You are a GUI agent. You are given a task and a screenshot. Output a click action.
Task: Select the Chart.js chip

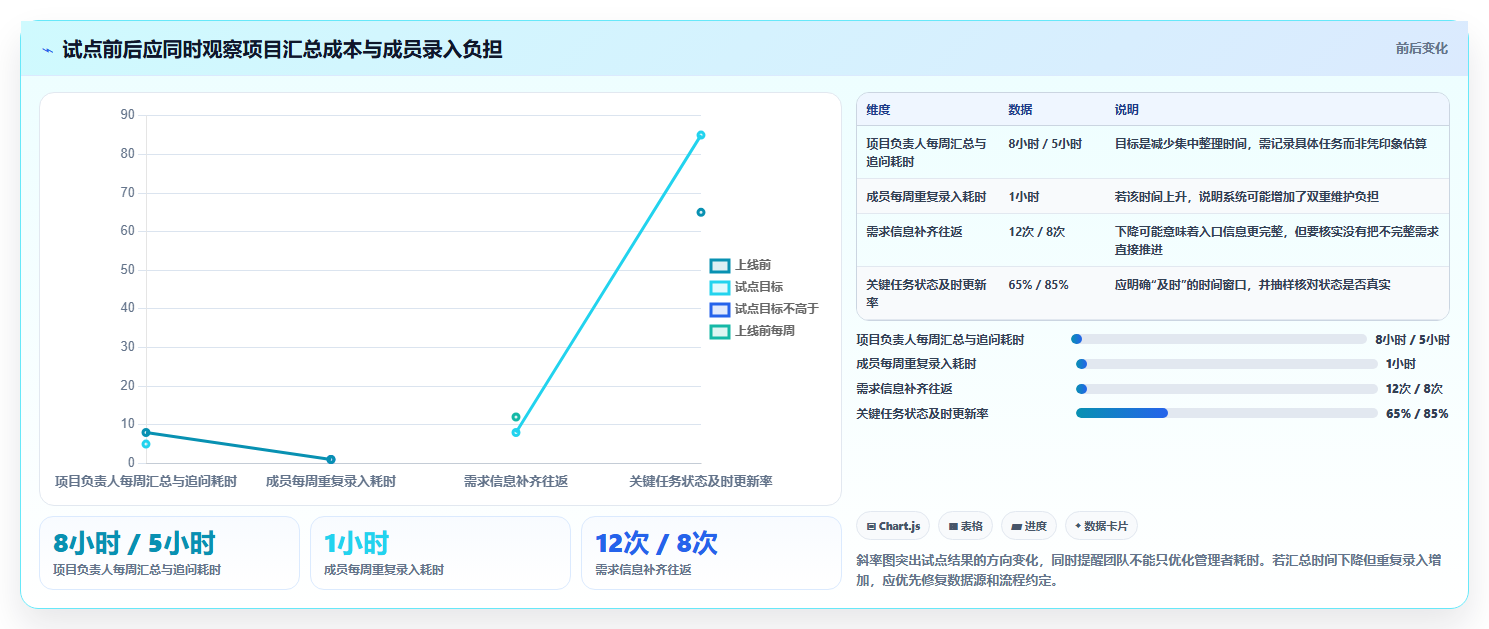pos(893,526)
